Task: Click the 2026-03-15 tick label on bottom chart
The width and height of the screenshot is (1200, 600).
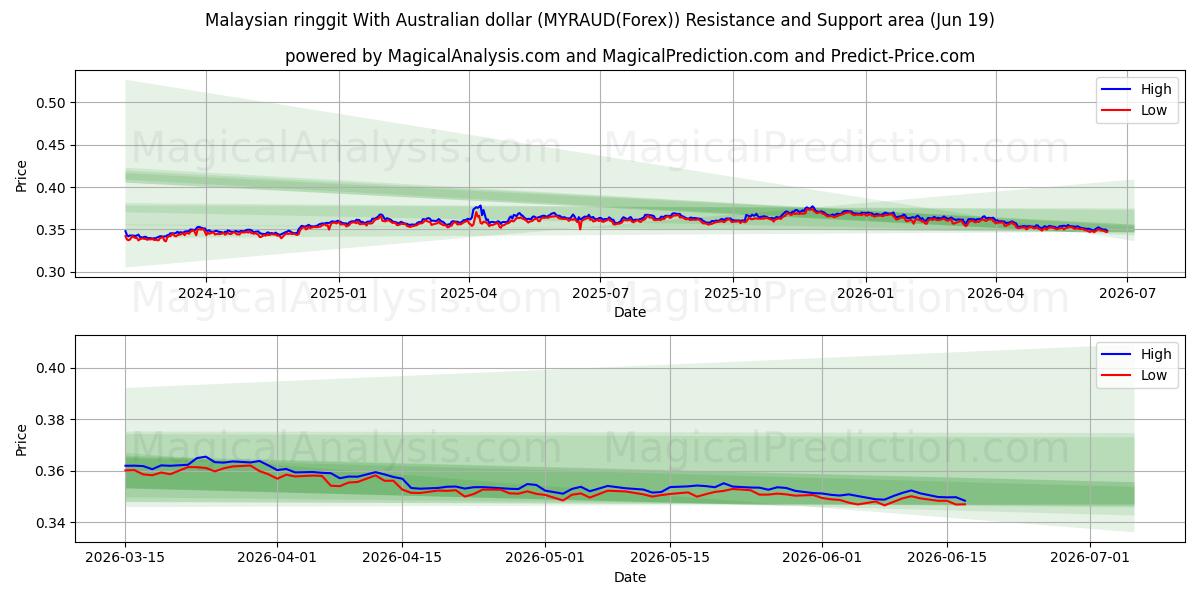Action: pos(125,558)
